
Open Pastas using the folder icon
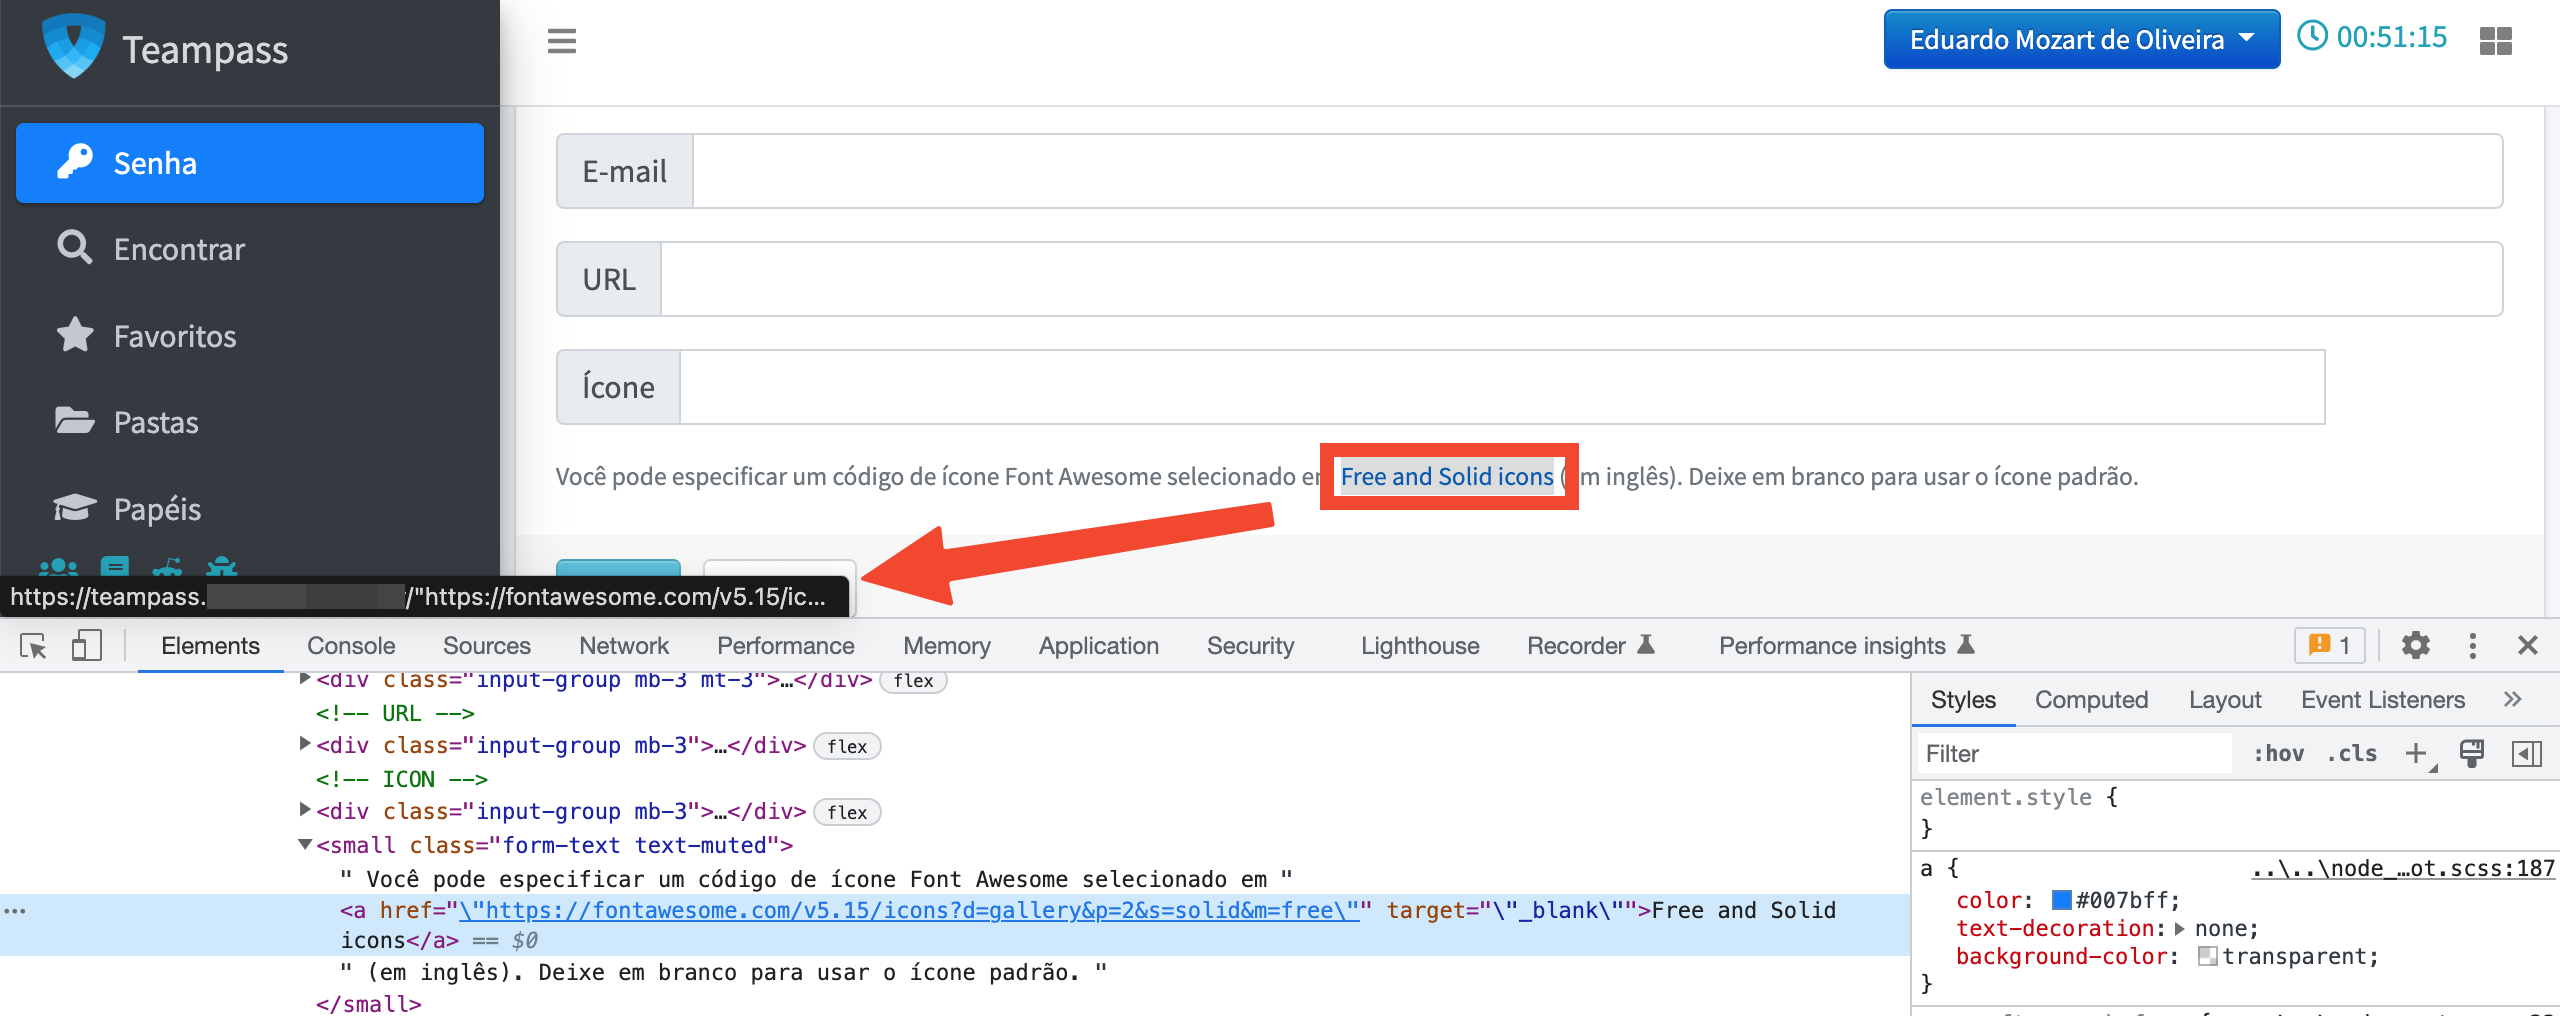(x=74, y=421)
